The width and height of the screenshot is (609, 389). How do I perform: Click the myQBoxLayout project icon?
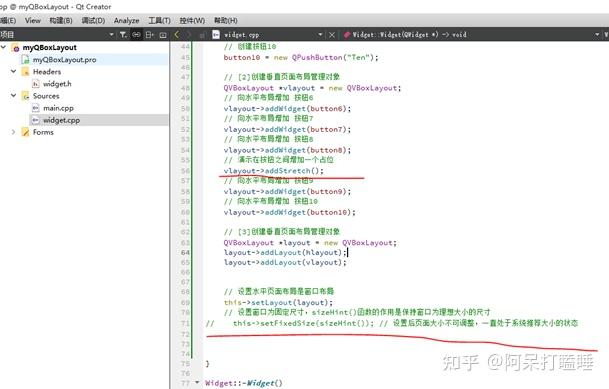pos(16,48)
